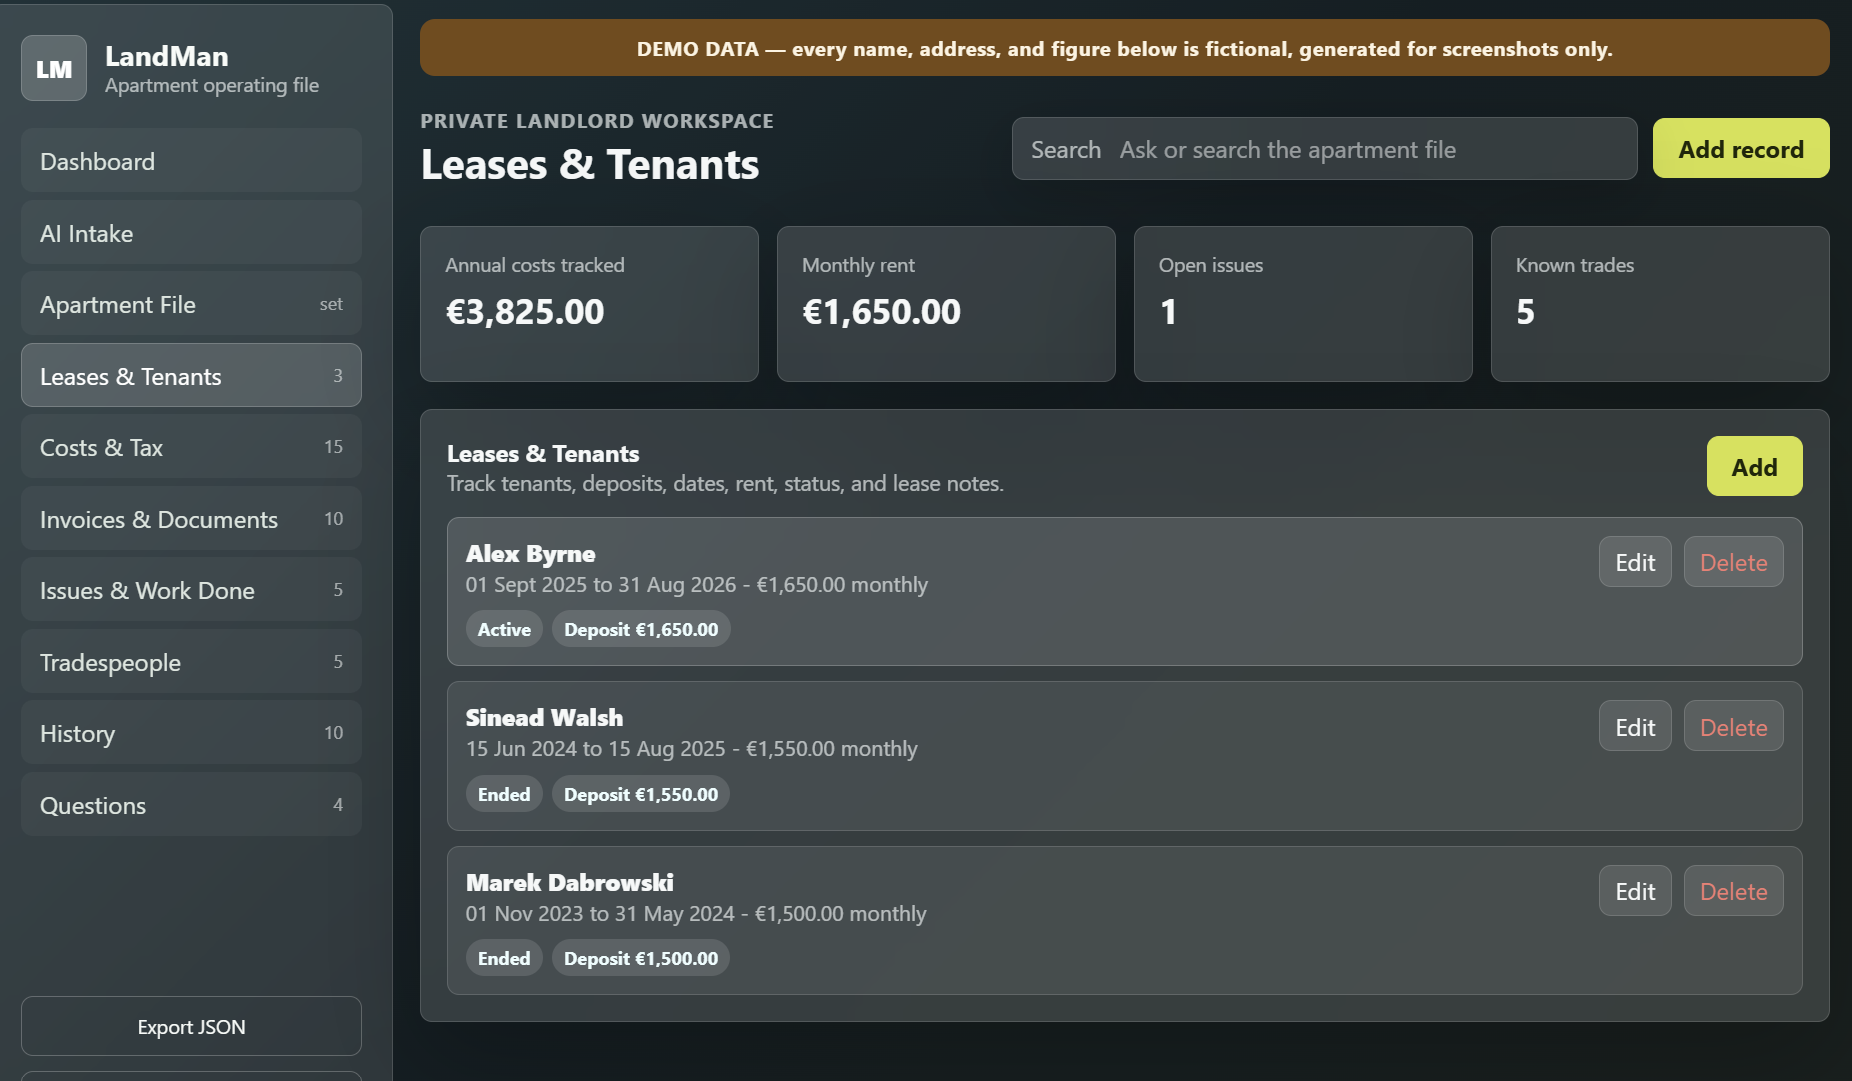
Task: Click the '15 Jun 2024 to 15 Aug 2025' text
Action: click(596, 749)
